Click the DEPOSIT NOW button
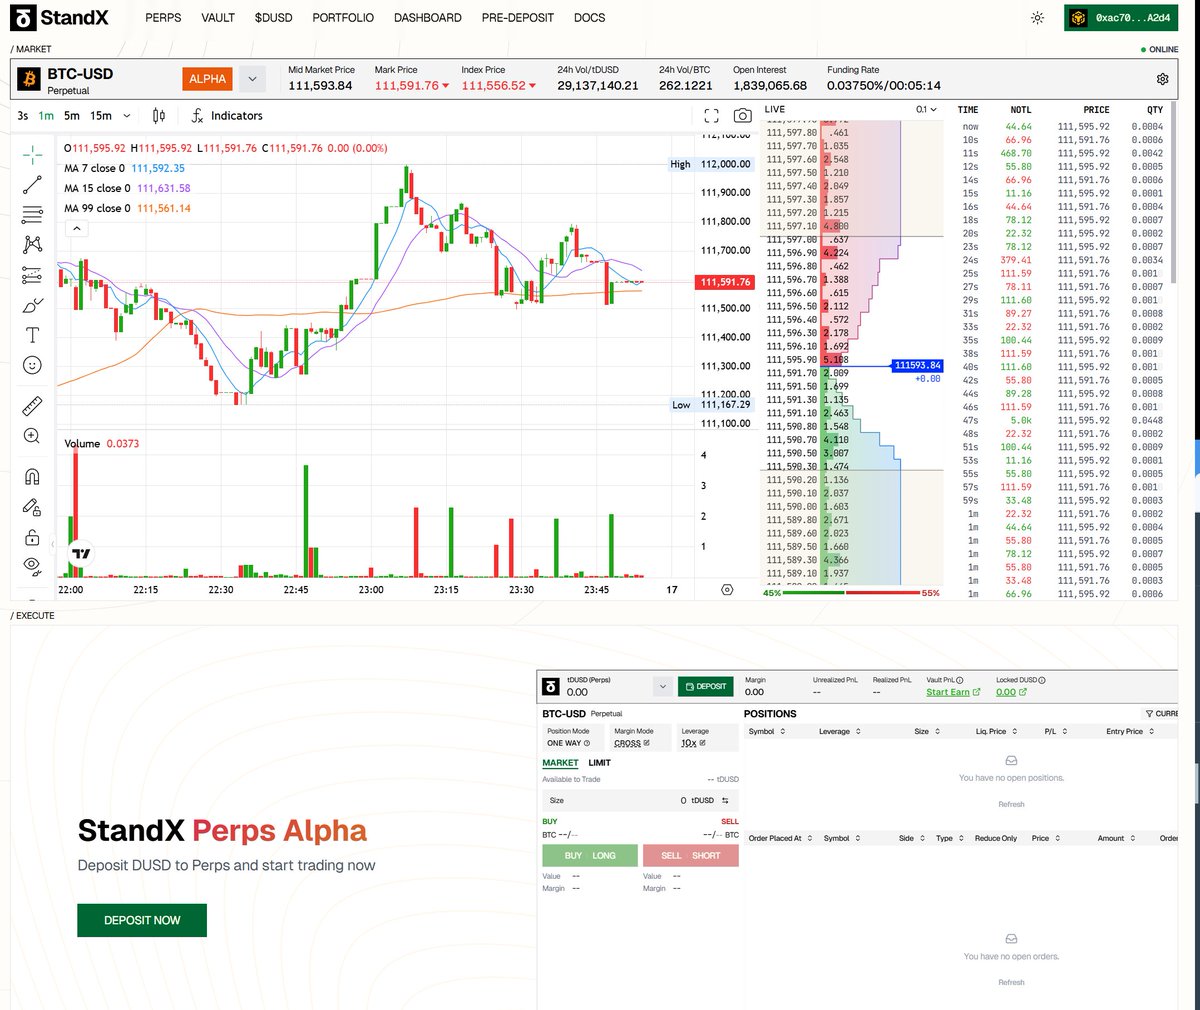Screen dimensions: 1200x1010 [142, 920]
